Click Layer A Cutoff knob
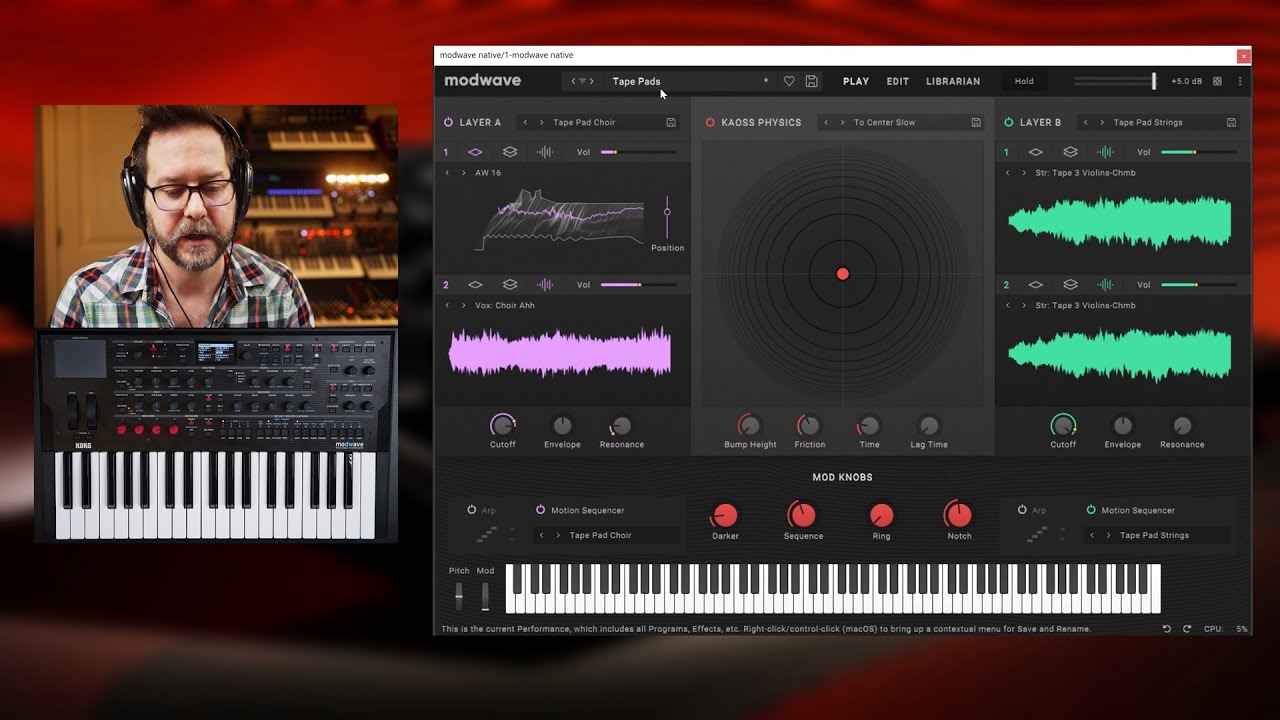 coord(502,425)
